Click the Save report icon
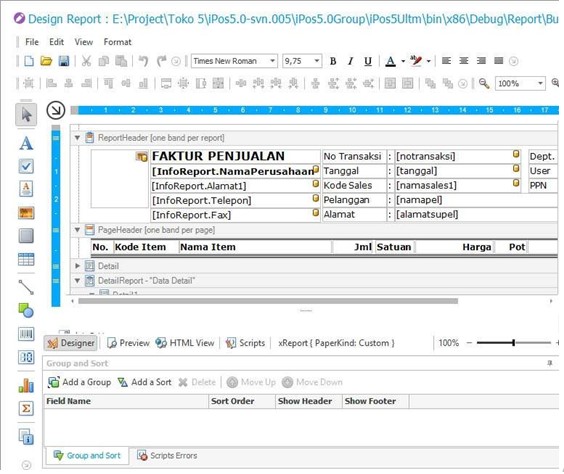The height and width of the screenshot is (474, 564). pos(64,61)
